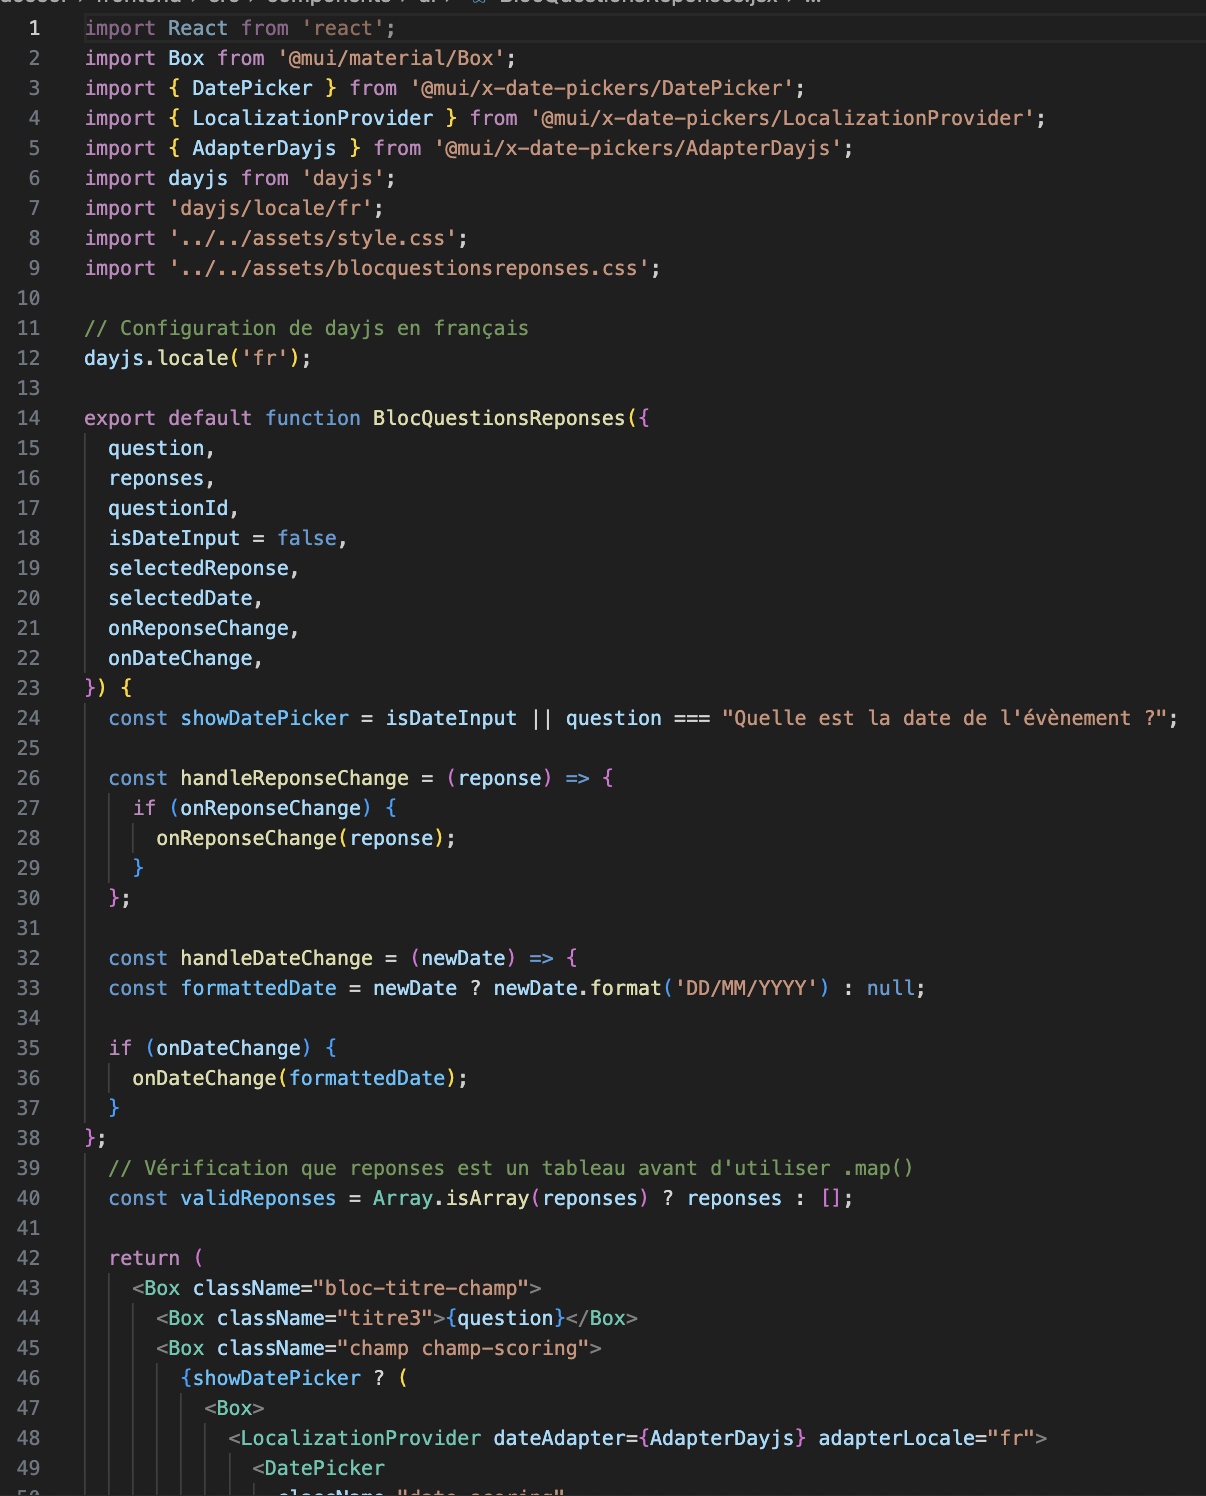
Task: Click the showDatePicker constant declaration
Action: point(264,718)
